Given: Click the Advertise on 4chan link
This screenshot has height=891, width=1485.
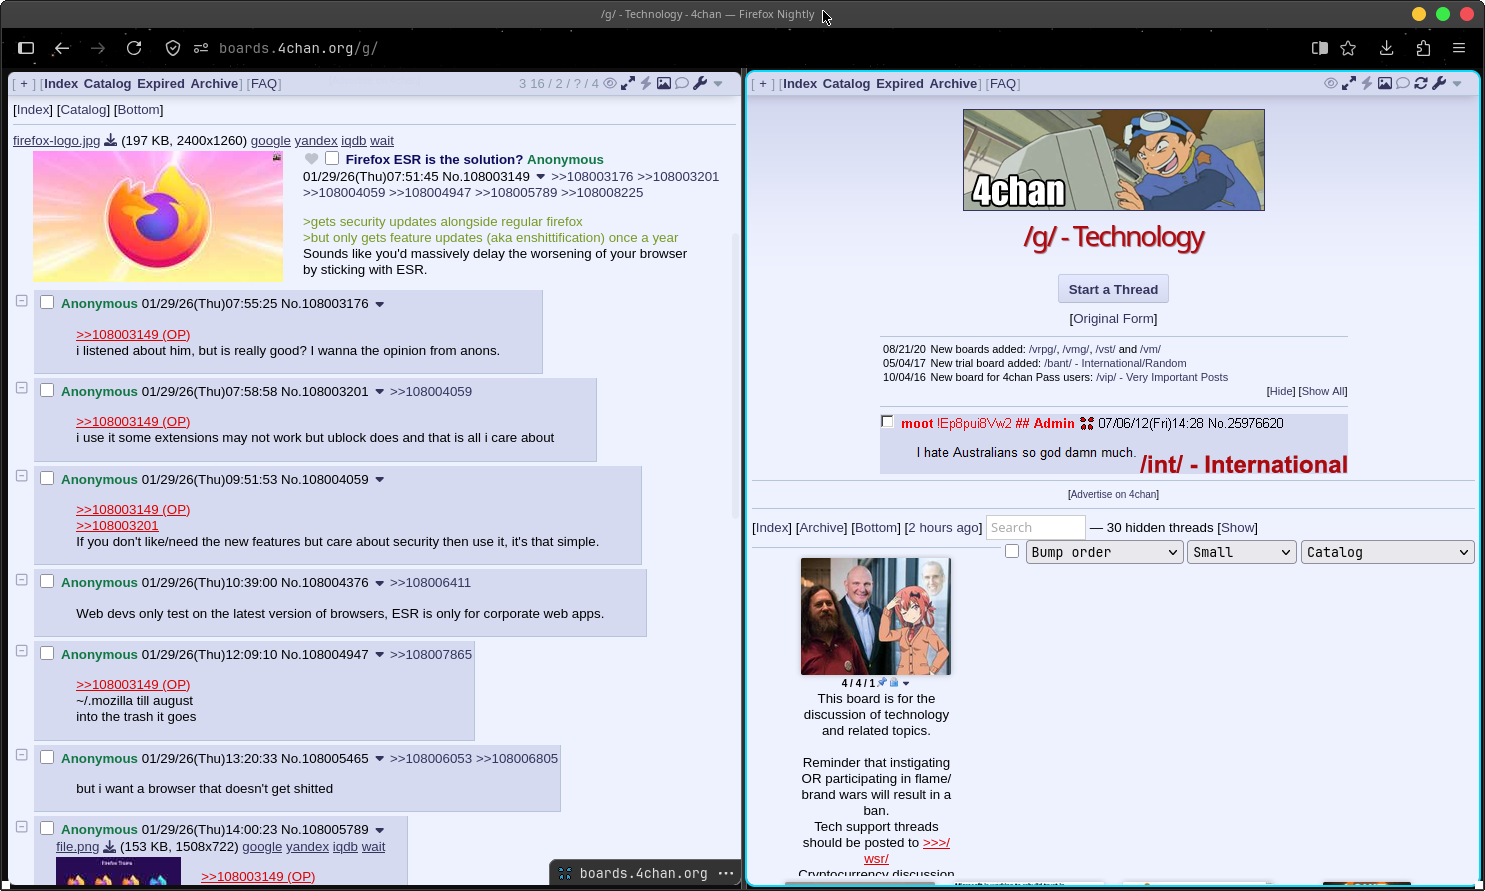Looking at the screenshot, I should (1113, 495).
